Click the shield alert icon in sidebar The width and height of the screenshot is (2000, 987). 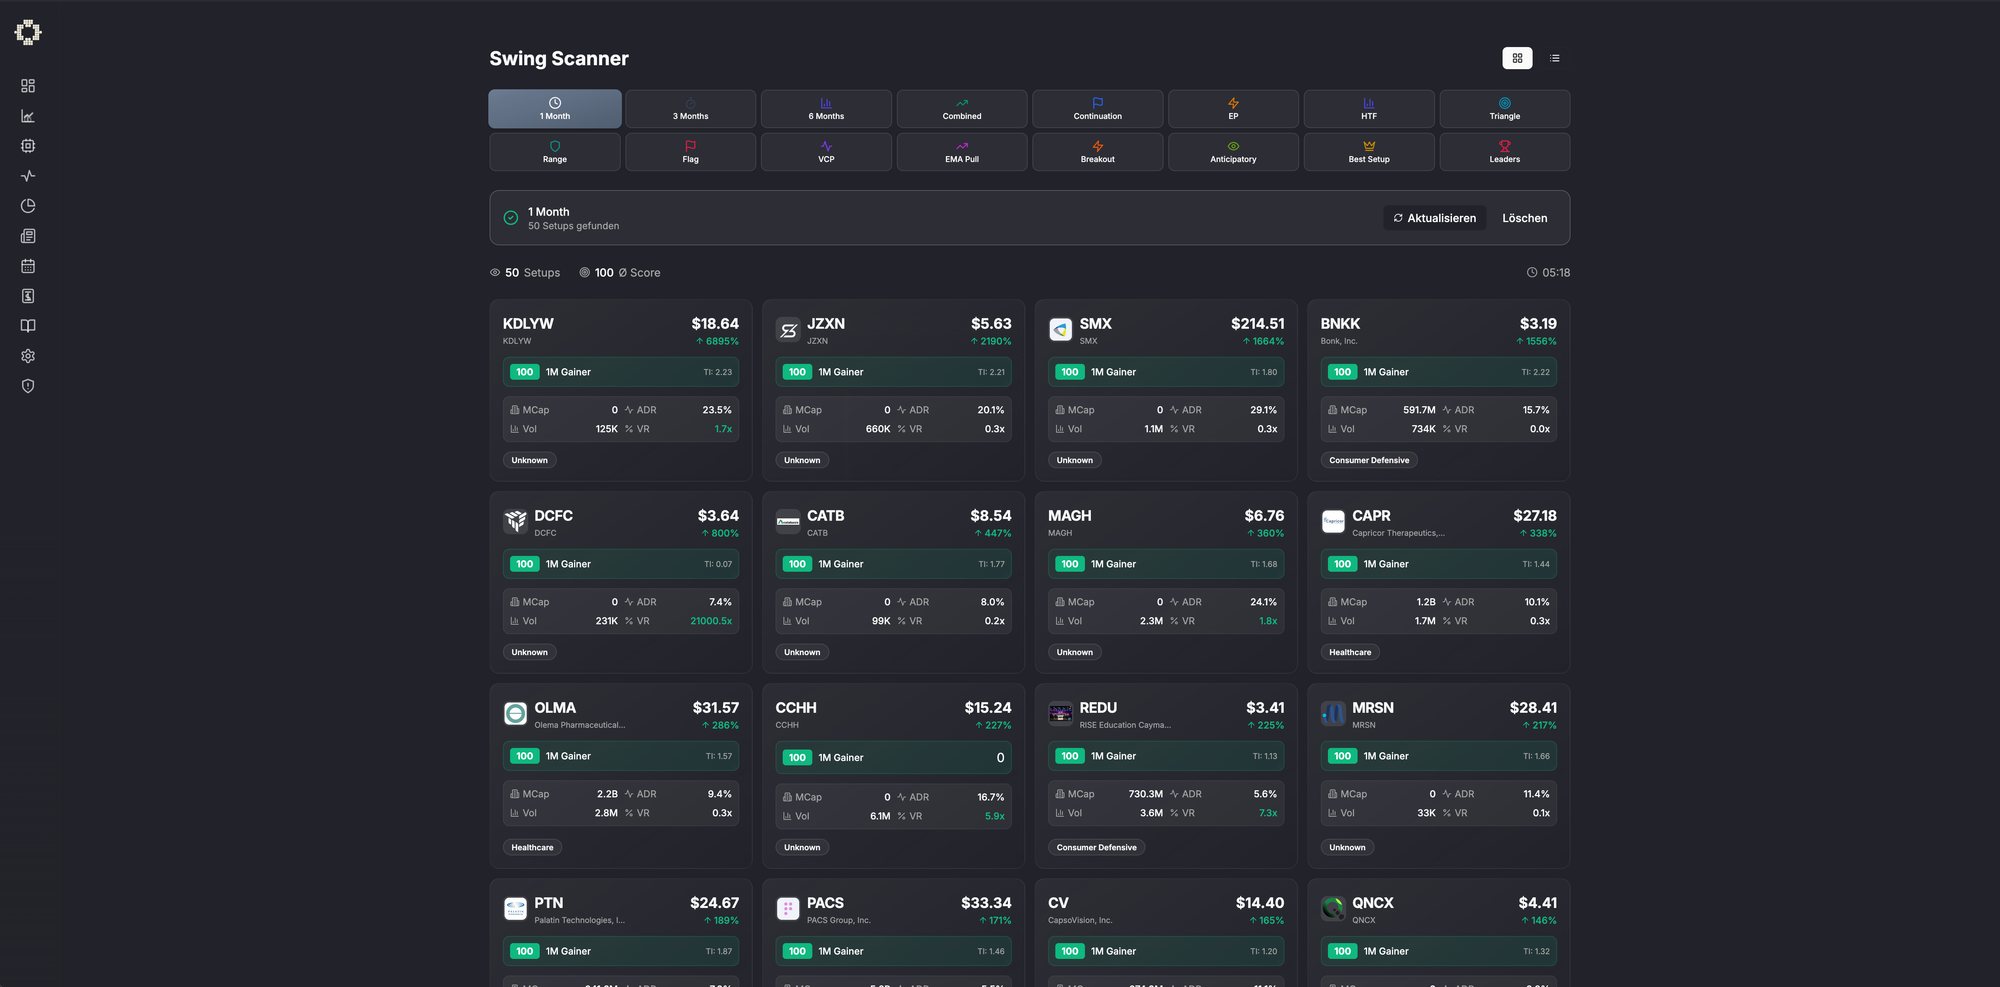click(28, 386)
